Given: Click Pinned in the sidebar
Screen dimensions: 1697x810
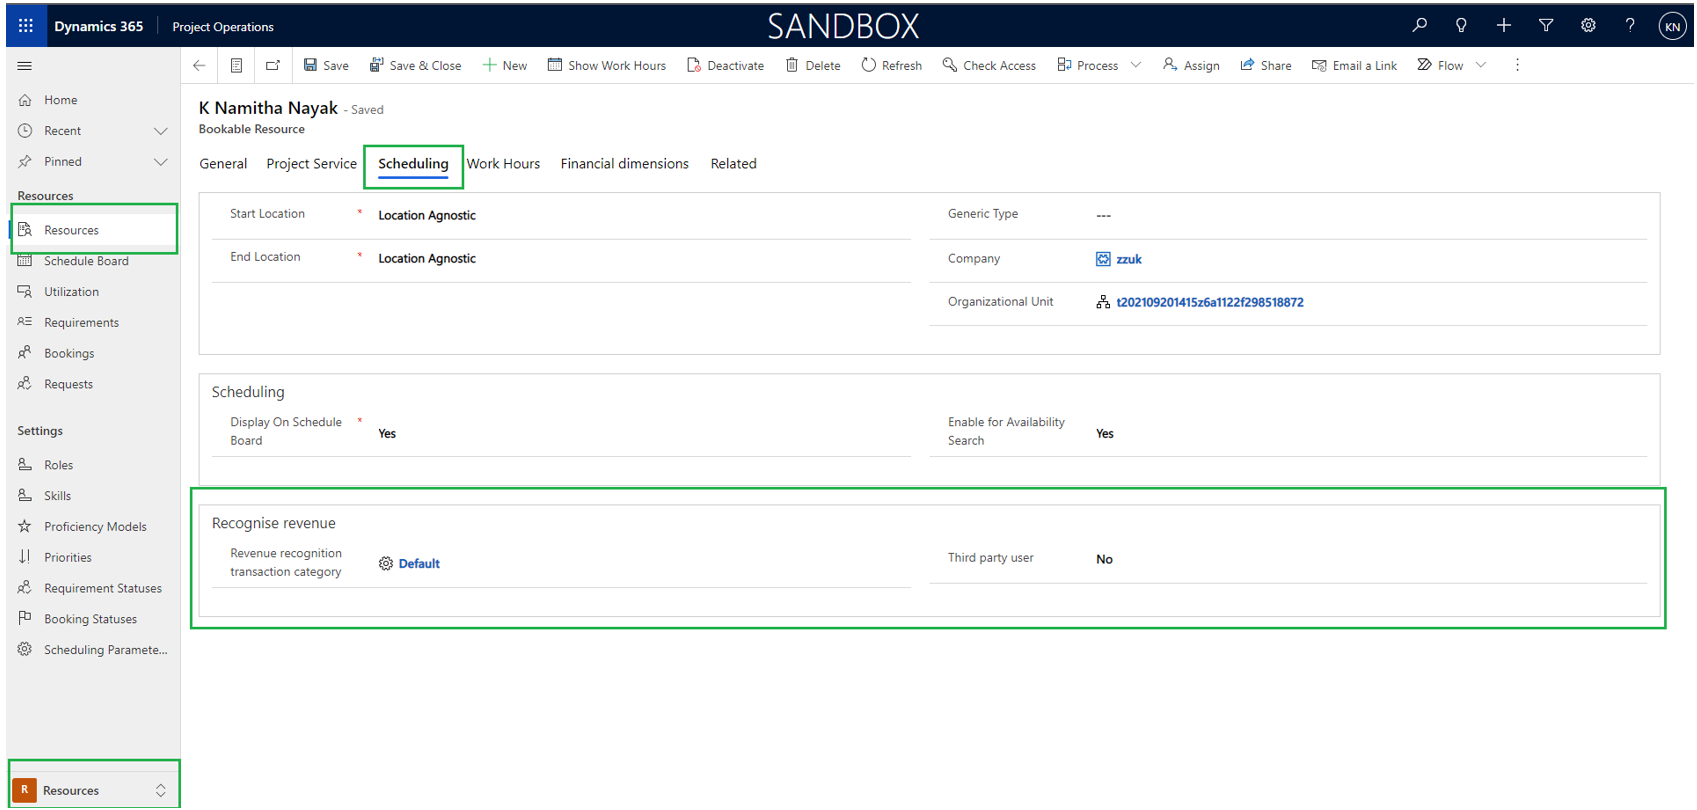Looking at the screenshot, I should tap(62, 162).
